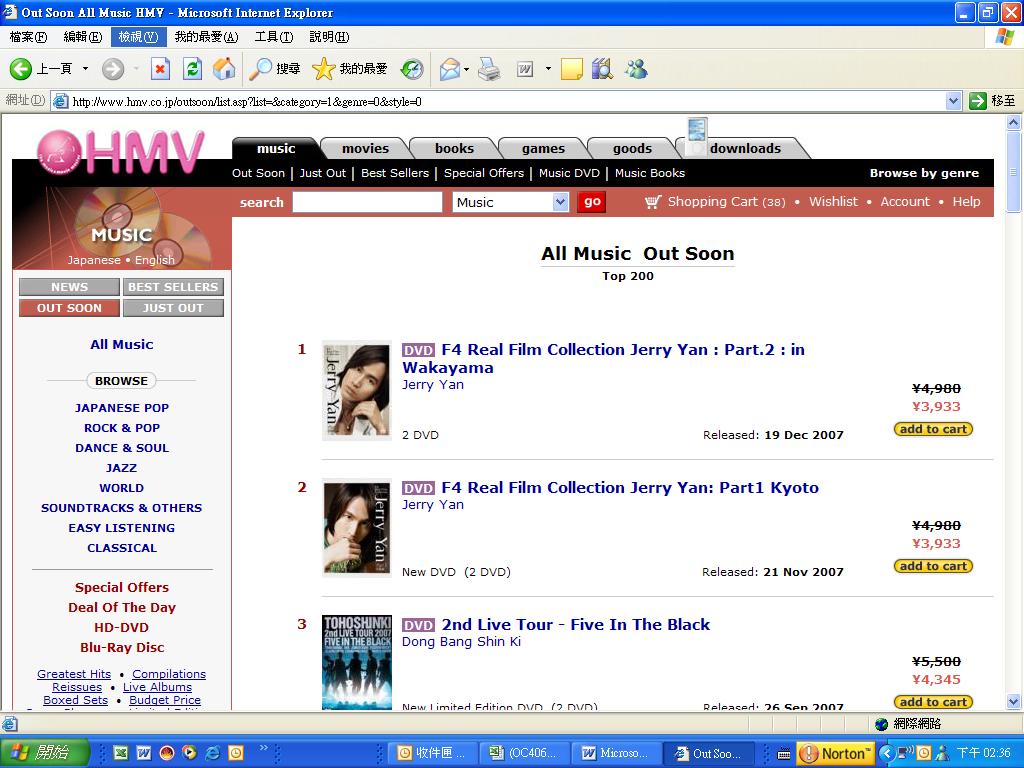Open the Wishlist link
This screenshot has width=1024, height=768.
coord(833,202)
